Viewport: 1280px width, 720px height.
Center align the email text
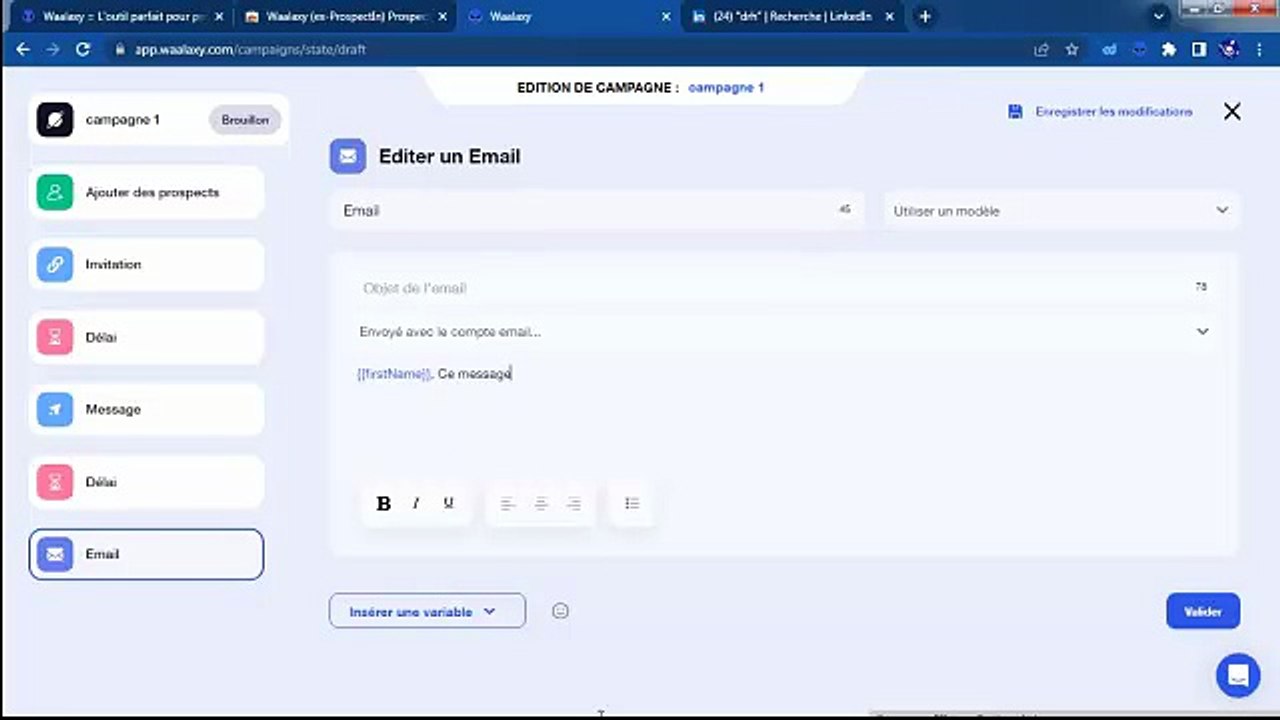click(541, 503)
